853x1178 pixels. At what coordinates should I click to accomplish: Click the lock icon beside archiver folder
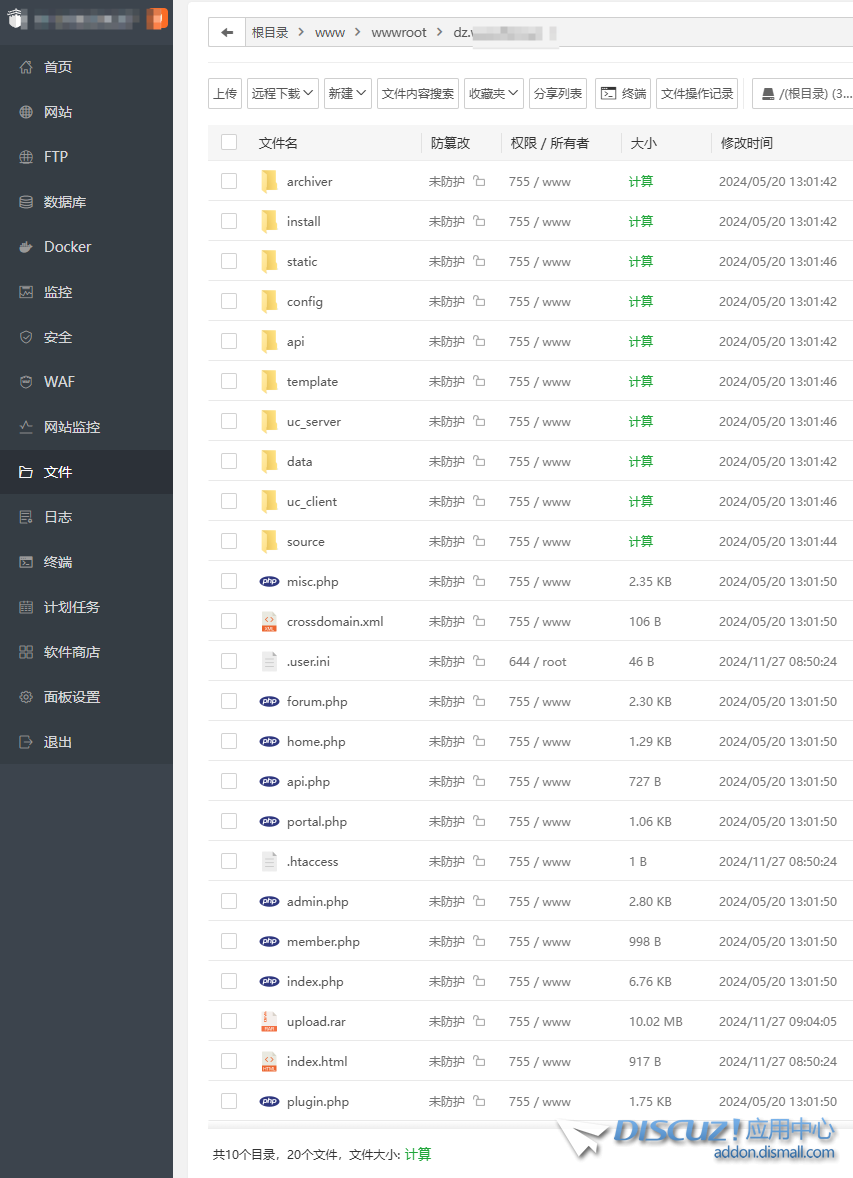[479, 182]
